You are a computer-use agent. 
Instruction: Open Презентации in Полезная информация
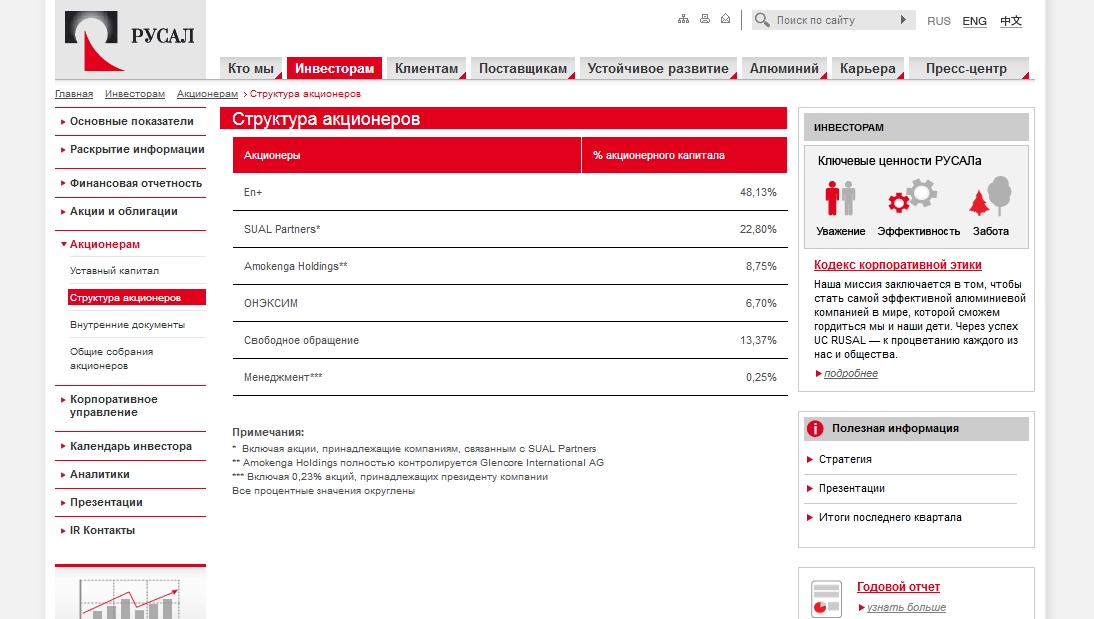coord(851,489)
